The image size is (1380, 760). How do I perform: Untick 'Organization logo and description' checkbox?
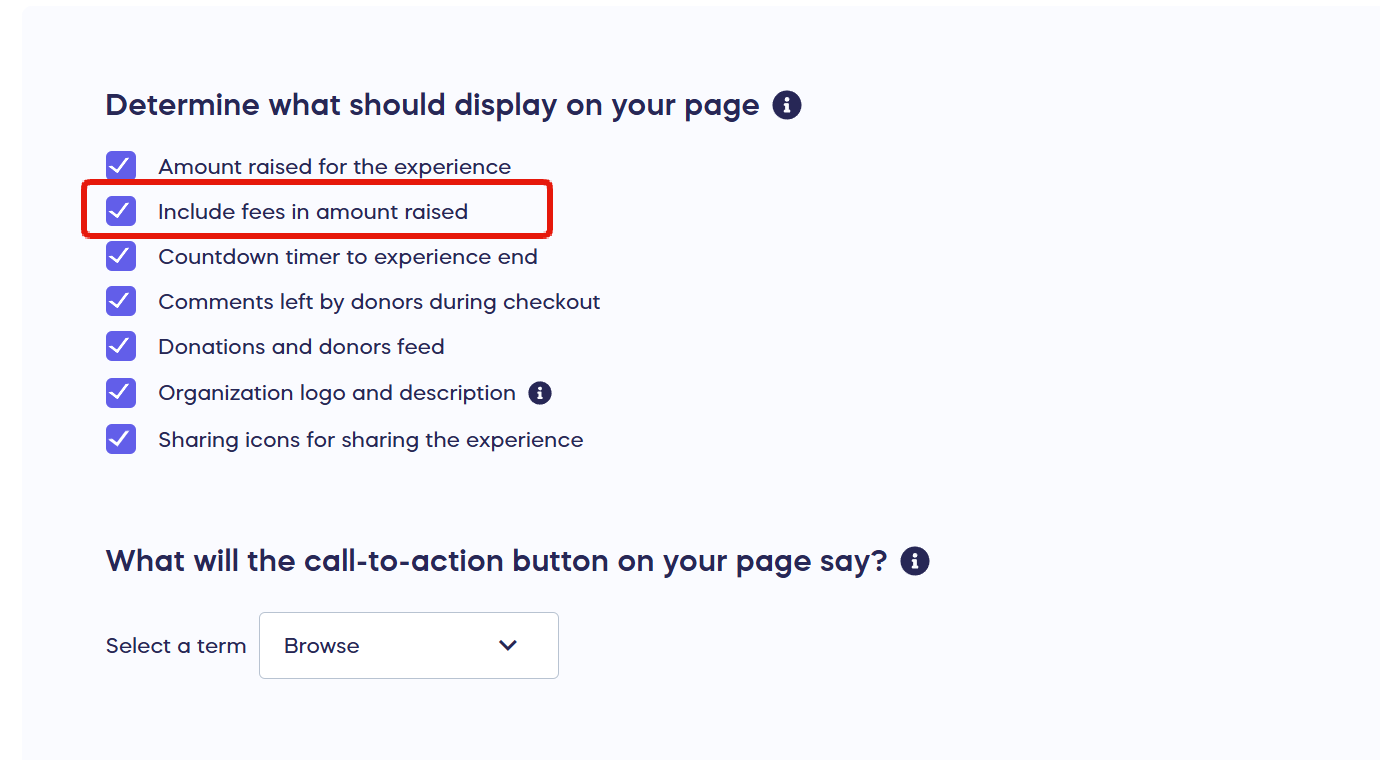121,393
